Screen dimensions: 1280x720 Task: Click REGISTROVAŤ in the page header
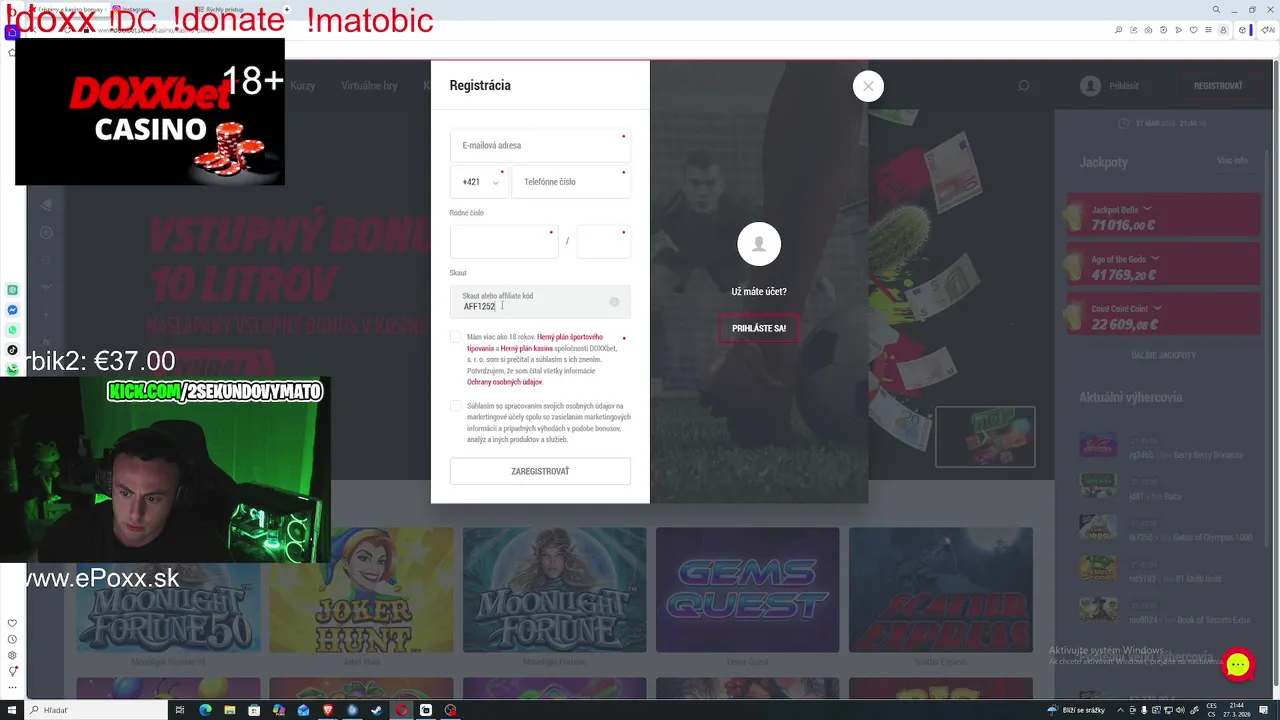1218,86
